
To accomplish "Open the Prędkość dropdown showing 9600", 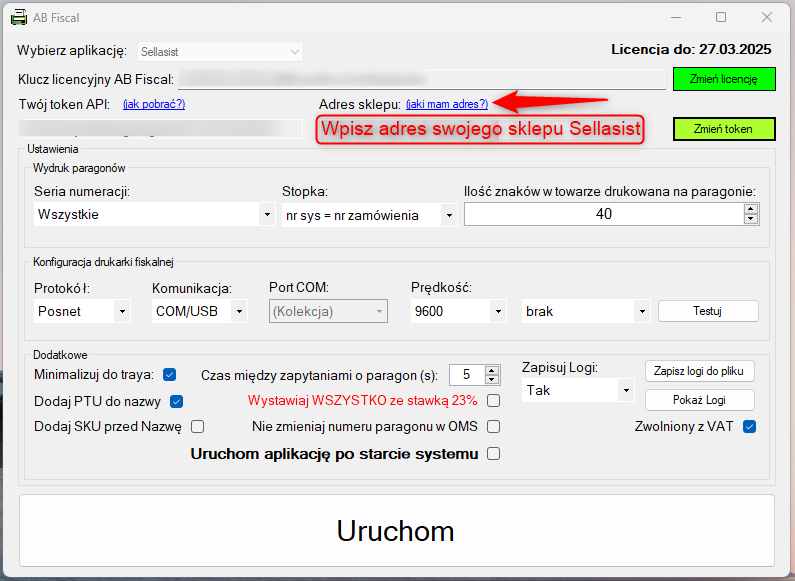I will 498,312.
